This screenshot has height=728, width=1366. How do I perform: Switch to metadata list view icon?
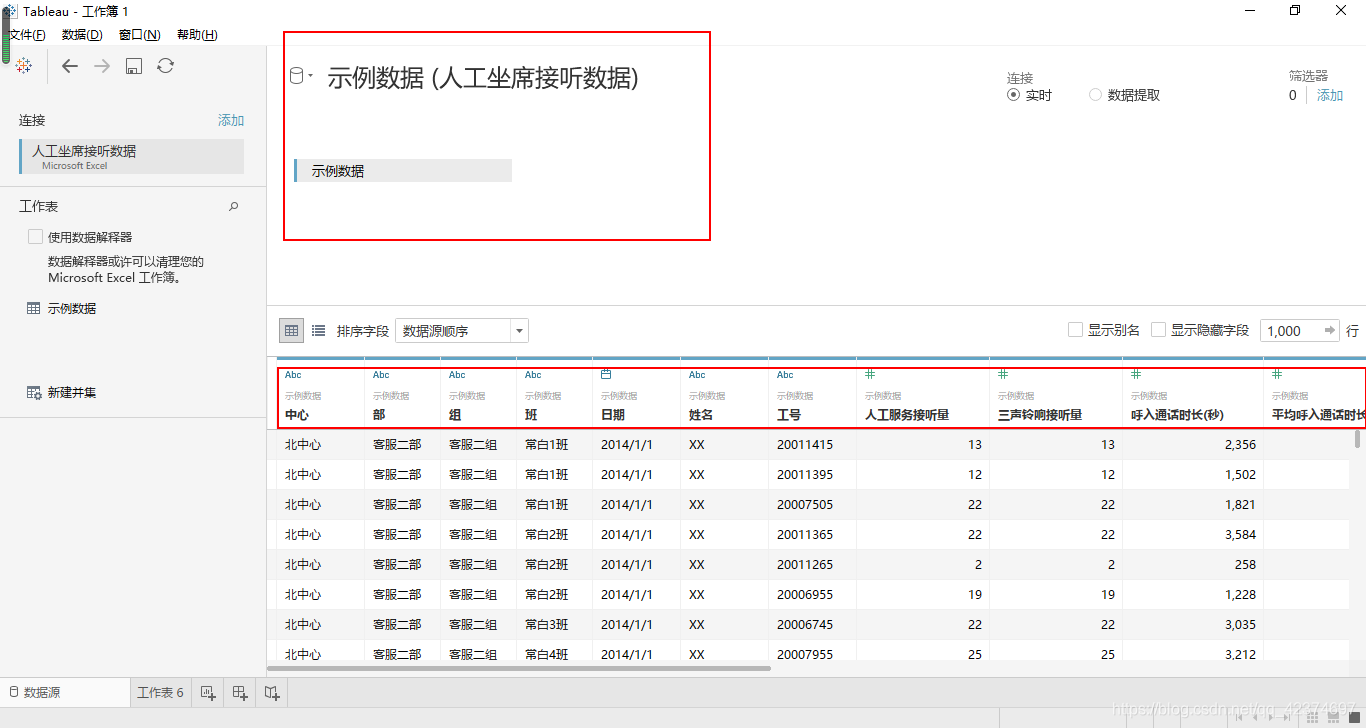[x=318, y=330]
